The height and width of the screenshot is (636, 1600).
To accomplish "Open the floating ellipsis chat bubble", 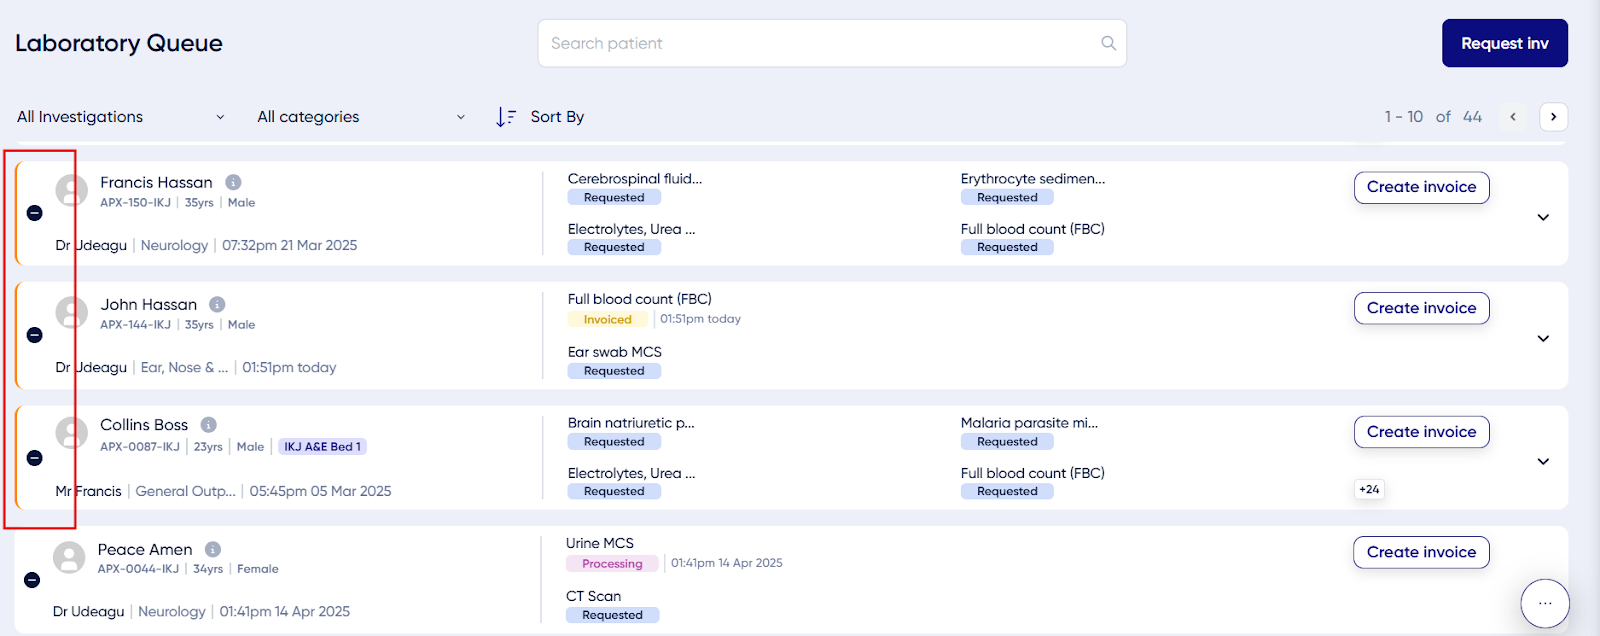I will [1545, 603].
